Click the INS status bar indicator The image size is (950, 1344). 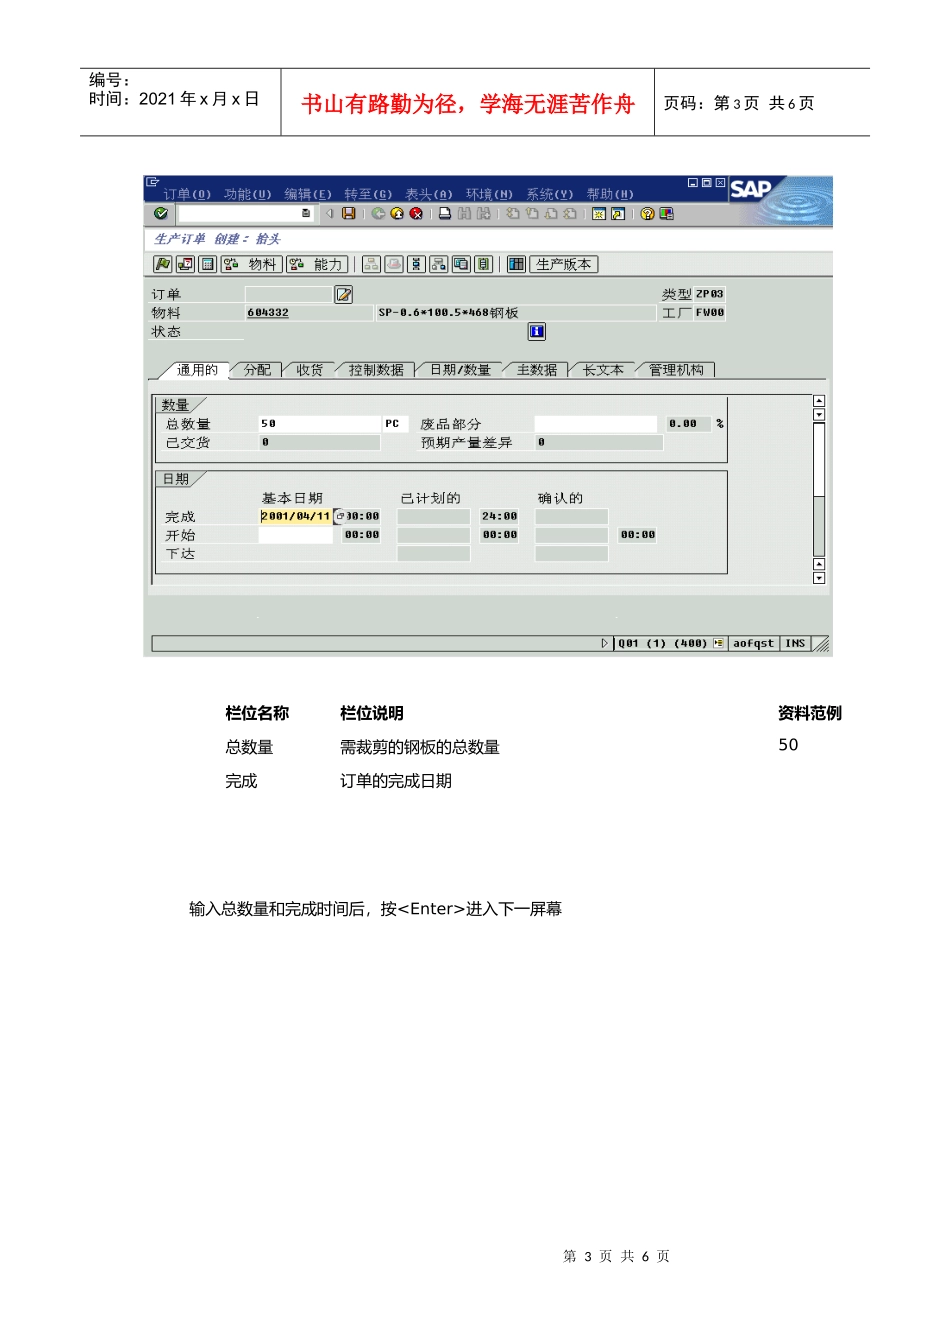795,643
